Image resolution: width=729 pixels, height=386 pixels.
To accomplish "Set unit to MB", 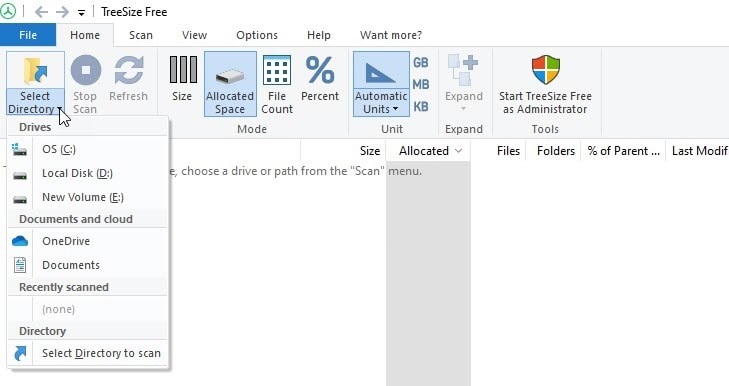I will (x=421, y=85).
